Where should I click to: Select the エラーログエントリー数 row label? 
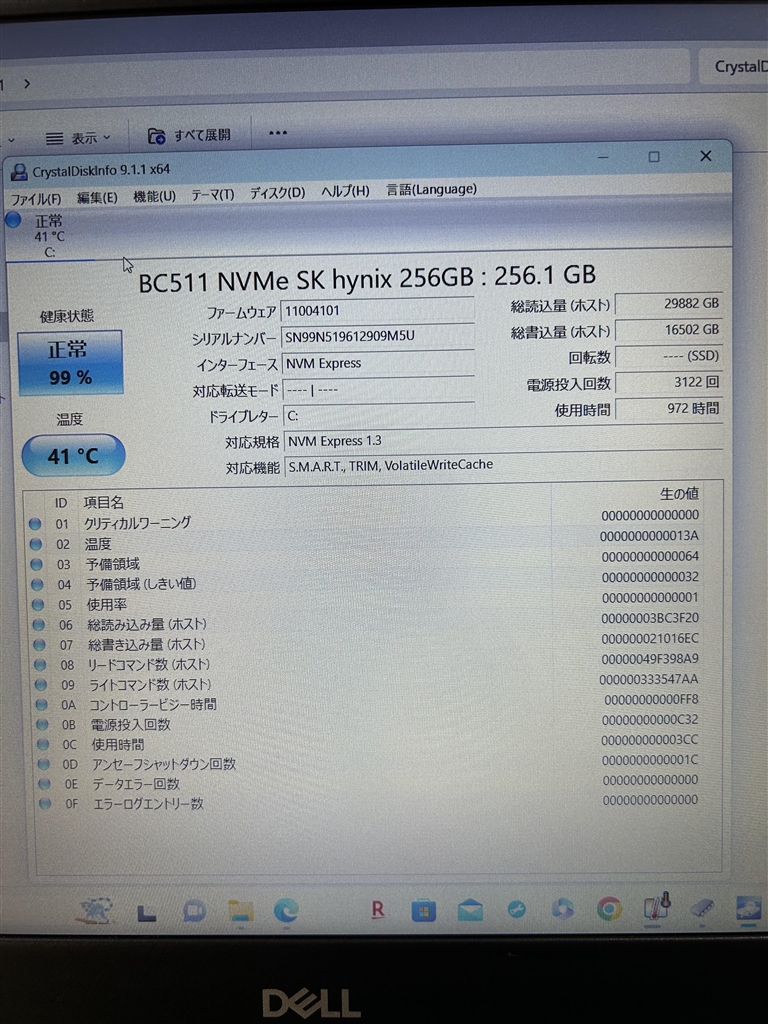pos(149,803)
